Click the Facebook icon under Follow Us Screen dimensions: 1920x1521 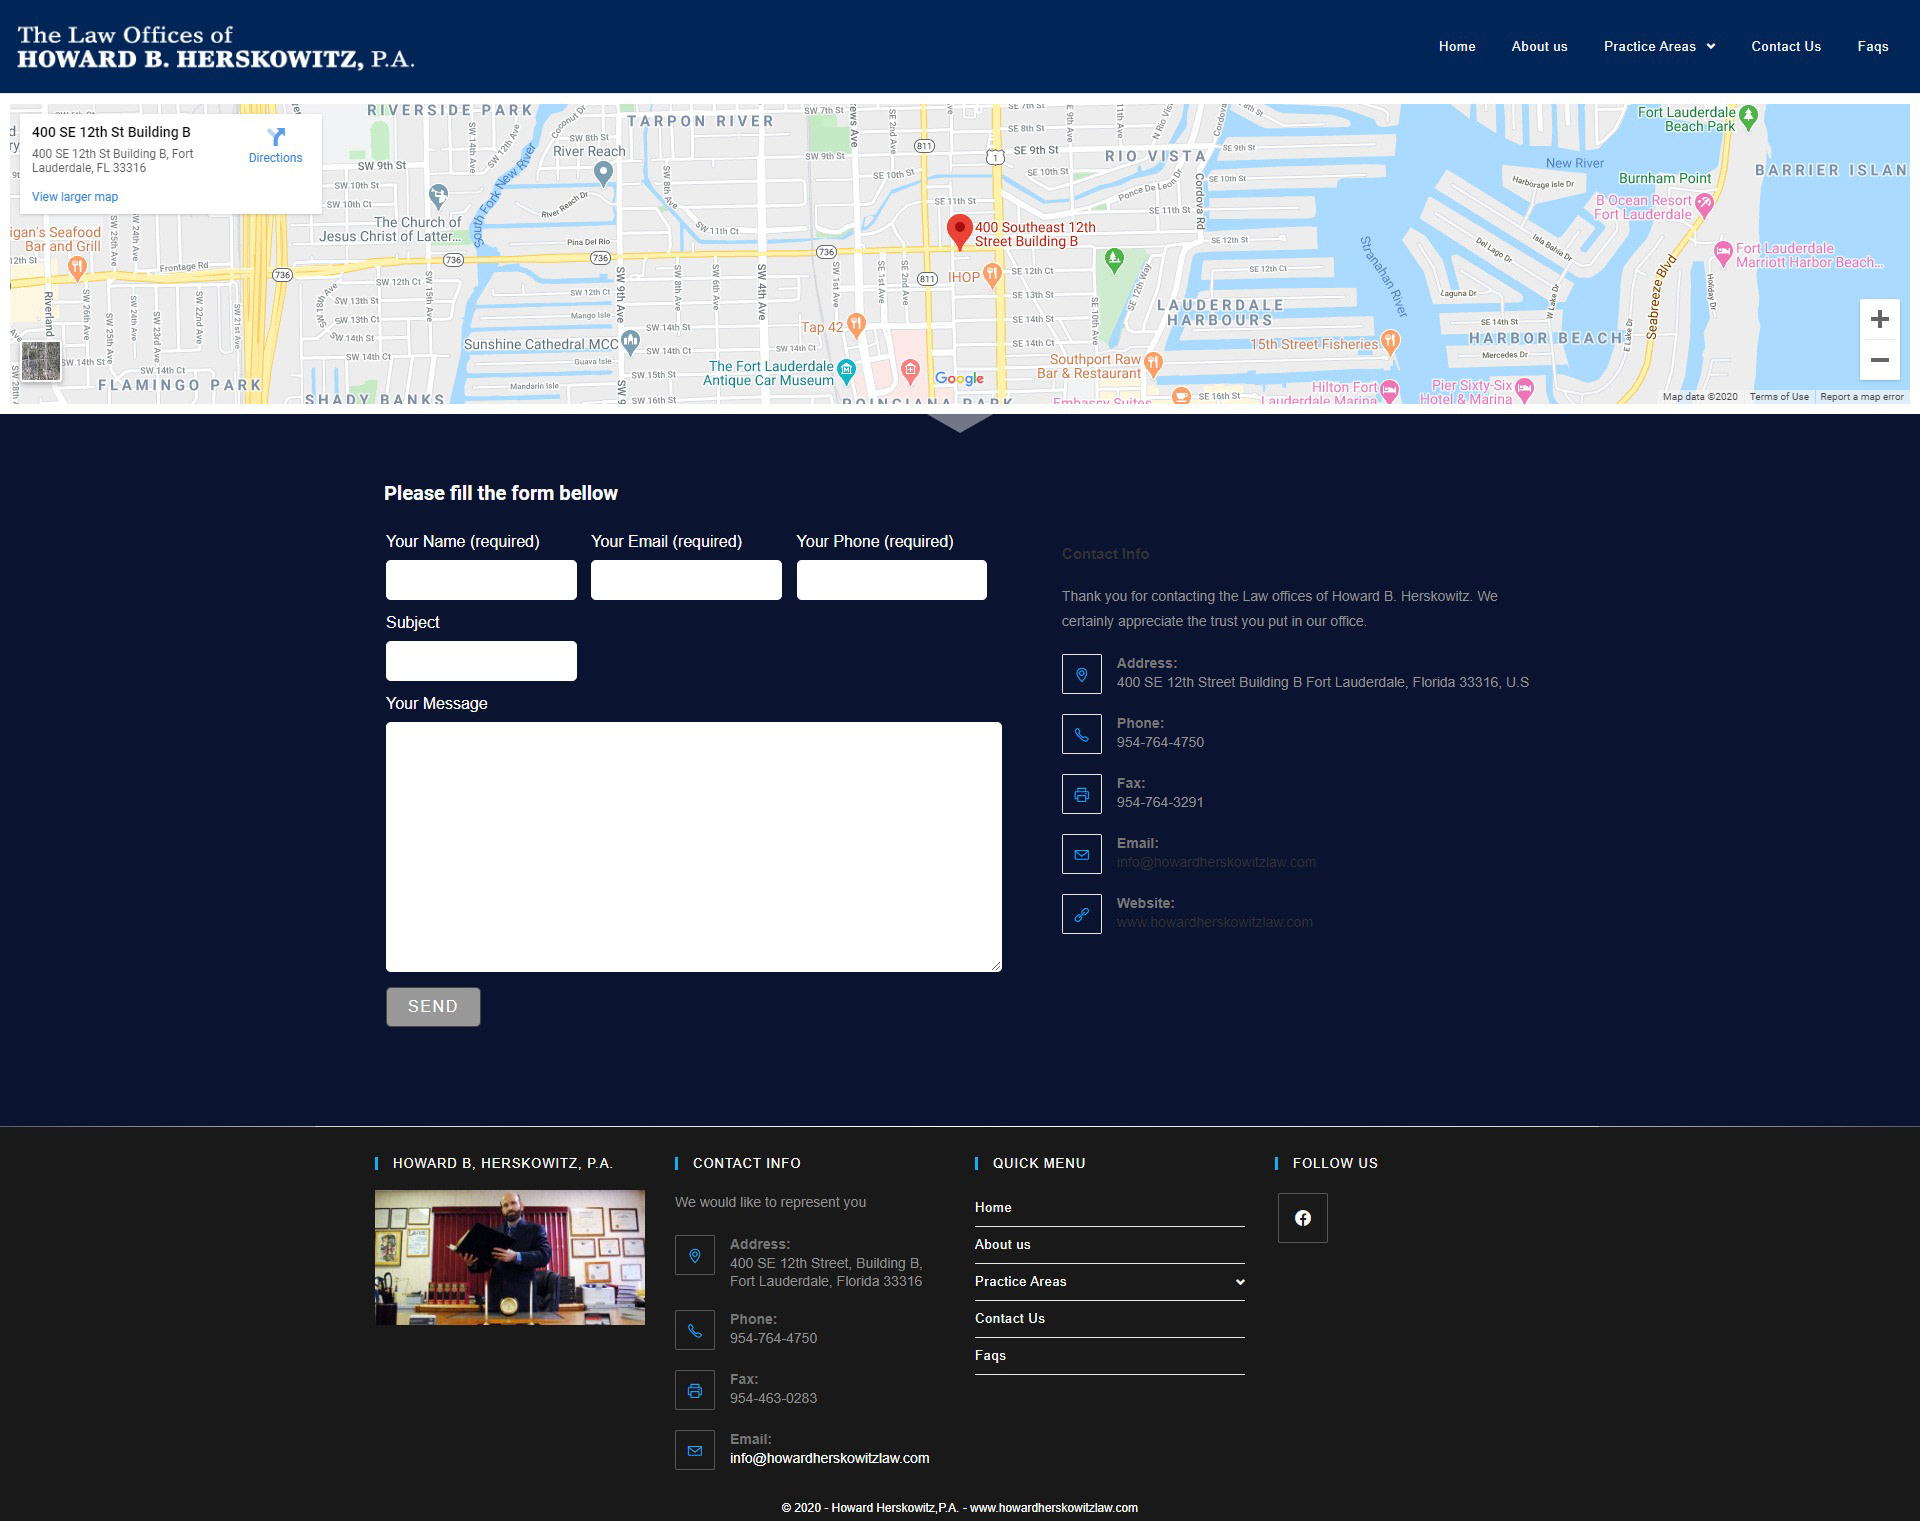(1302, 1218)
